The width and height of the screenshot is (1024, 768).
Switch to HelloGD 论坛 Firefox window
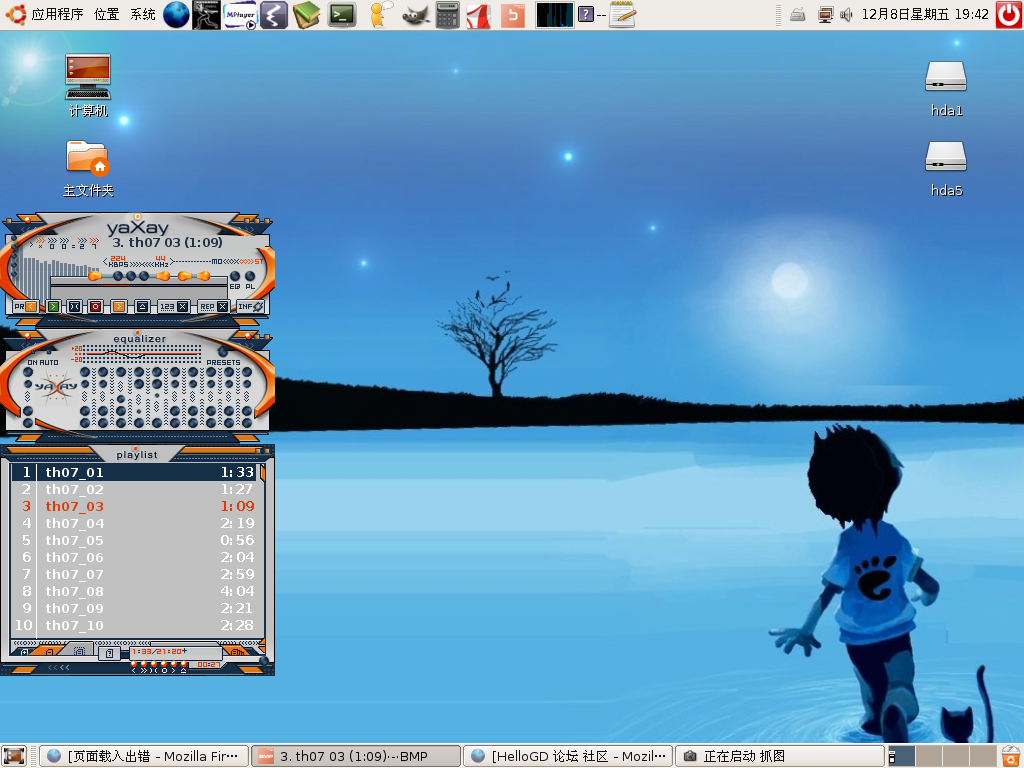(568, 756)
